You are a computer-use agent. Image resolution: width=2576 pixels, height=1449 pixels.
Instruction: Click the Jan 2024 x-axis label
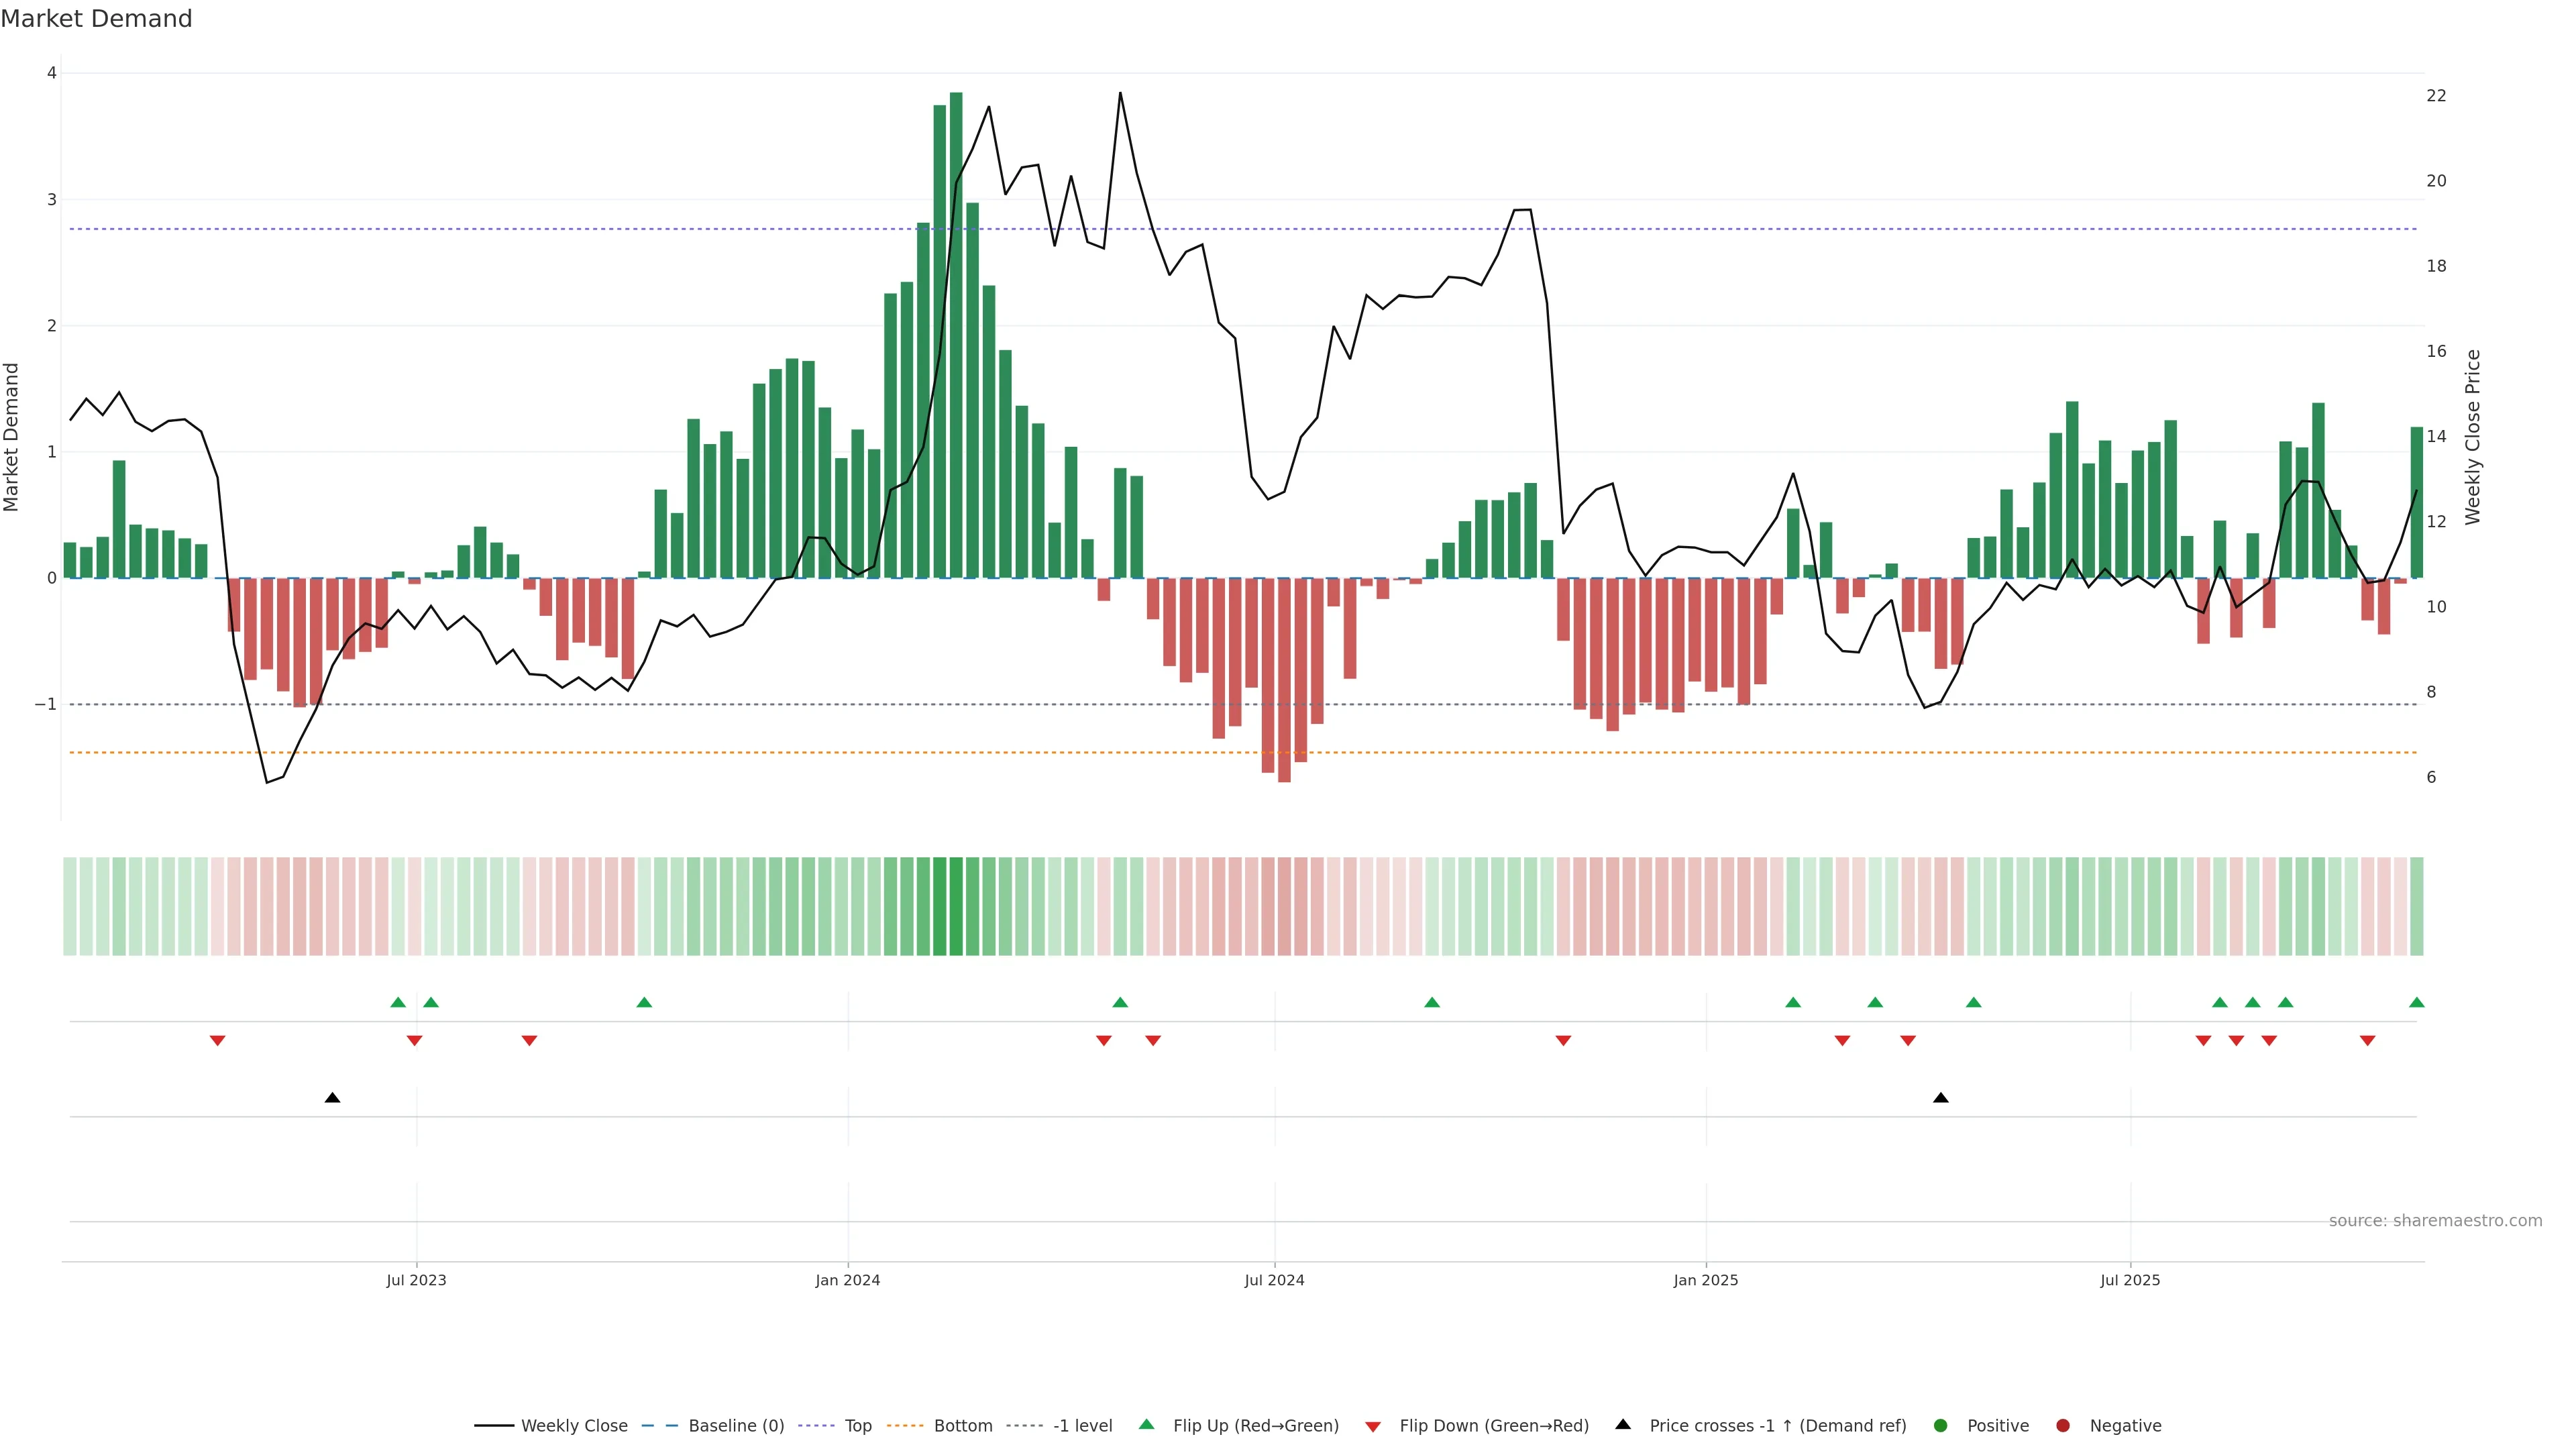[848, 1280]
